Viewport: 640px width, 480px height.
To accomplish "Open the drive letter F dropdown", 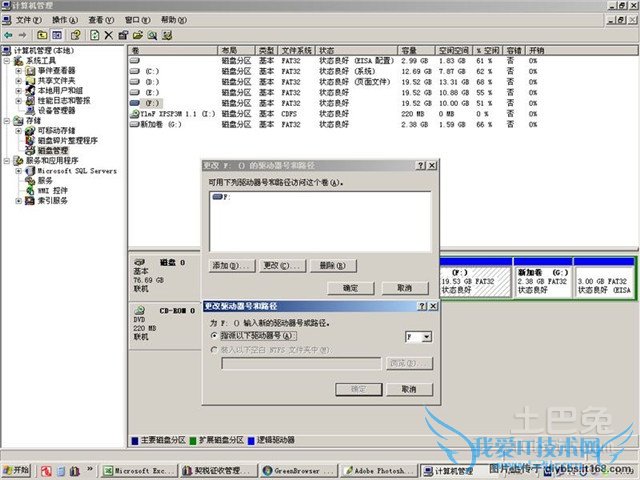I will [x=427, y=337].
